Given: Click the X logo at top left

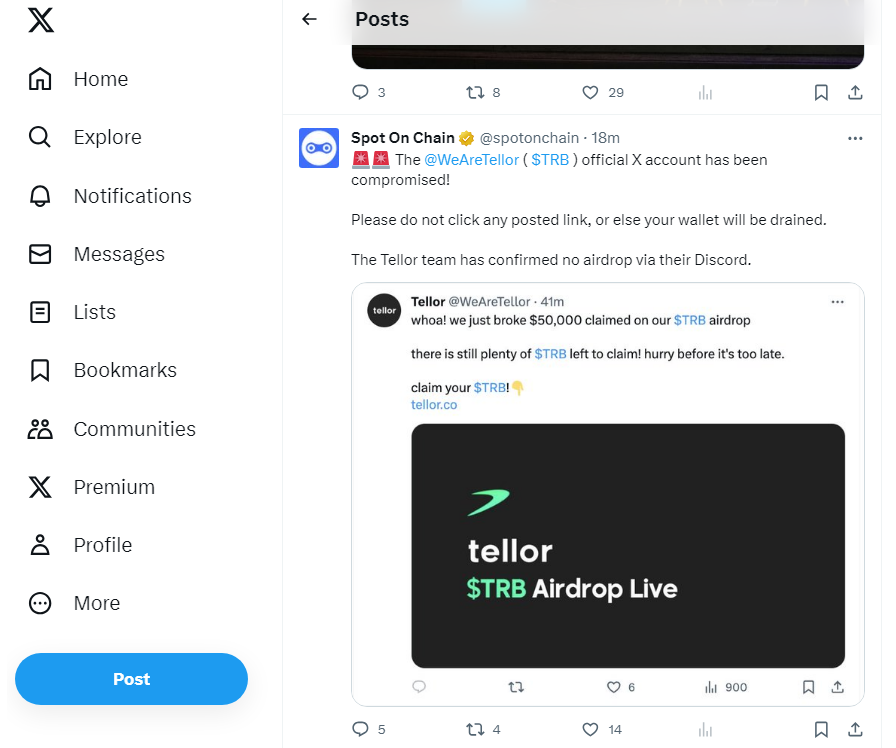Looking at the screenshot, I should [x=40, y=20].
